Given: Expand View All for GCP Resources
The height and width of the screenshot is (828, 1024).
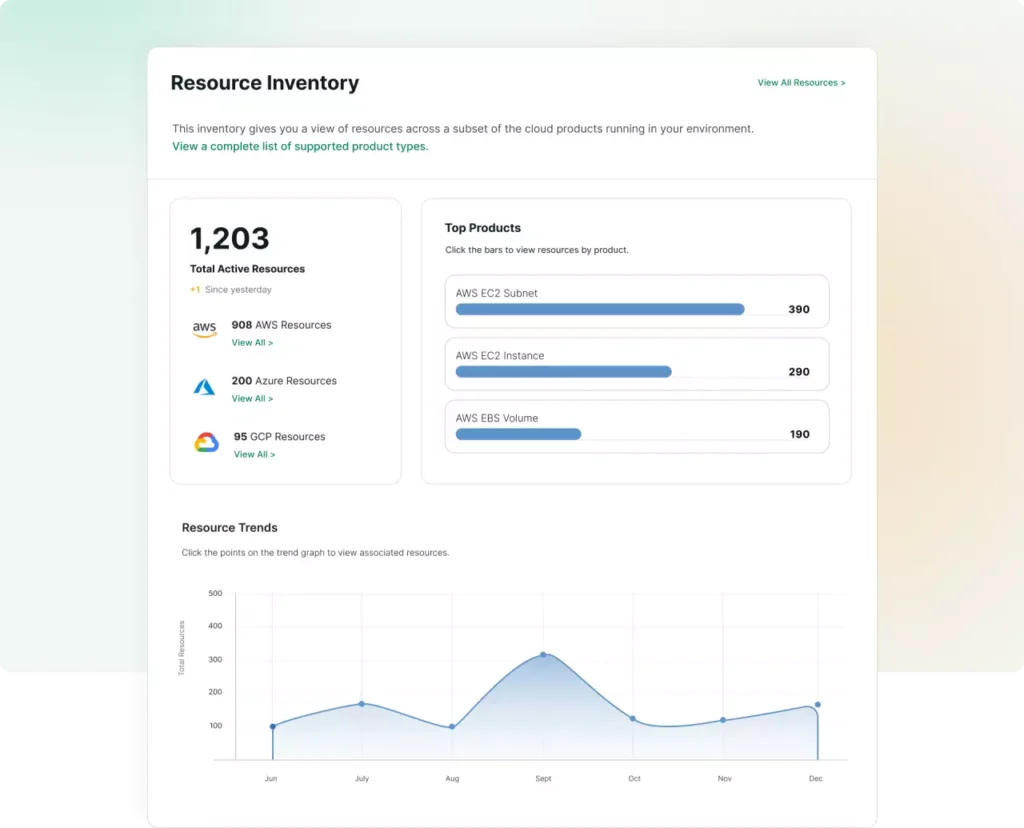Looking at the screenshot, I should [x=252, y=454].
